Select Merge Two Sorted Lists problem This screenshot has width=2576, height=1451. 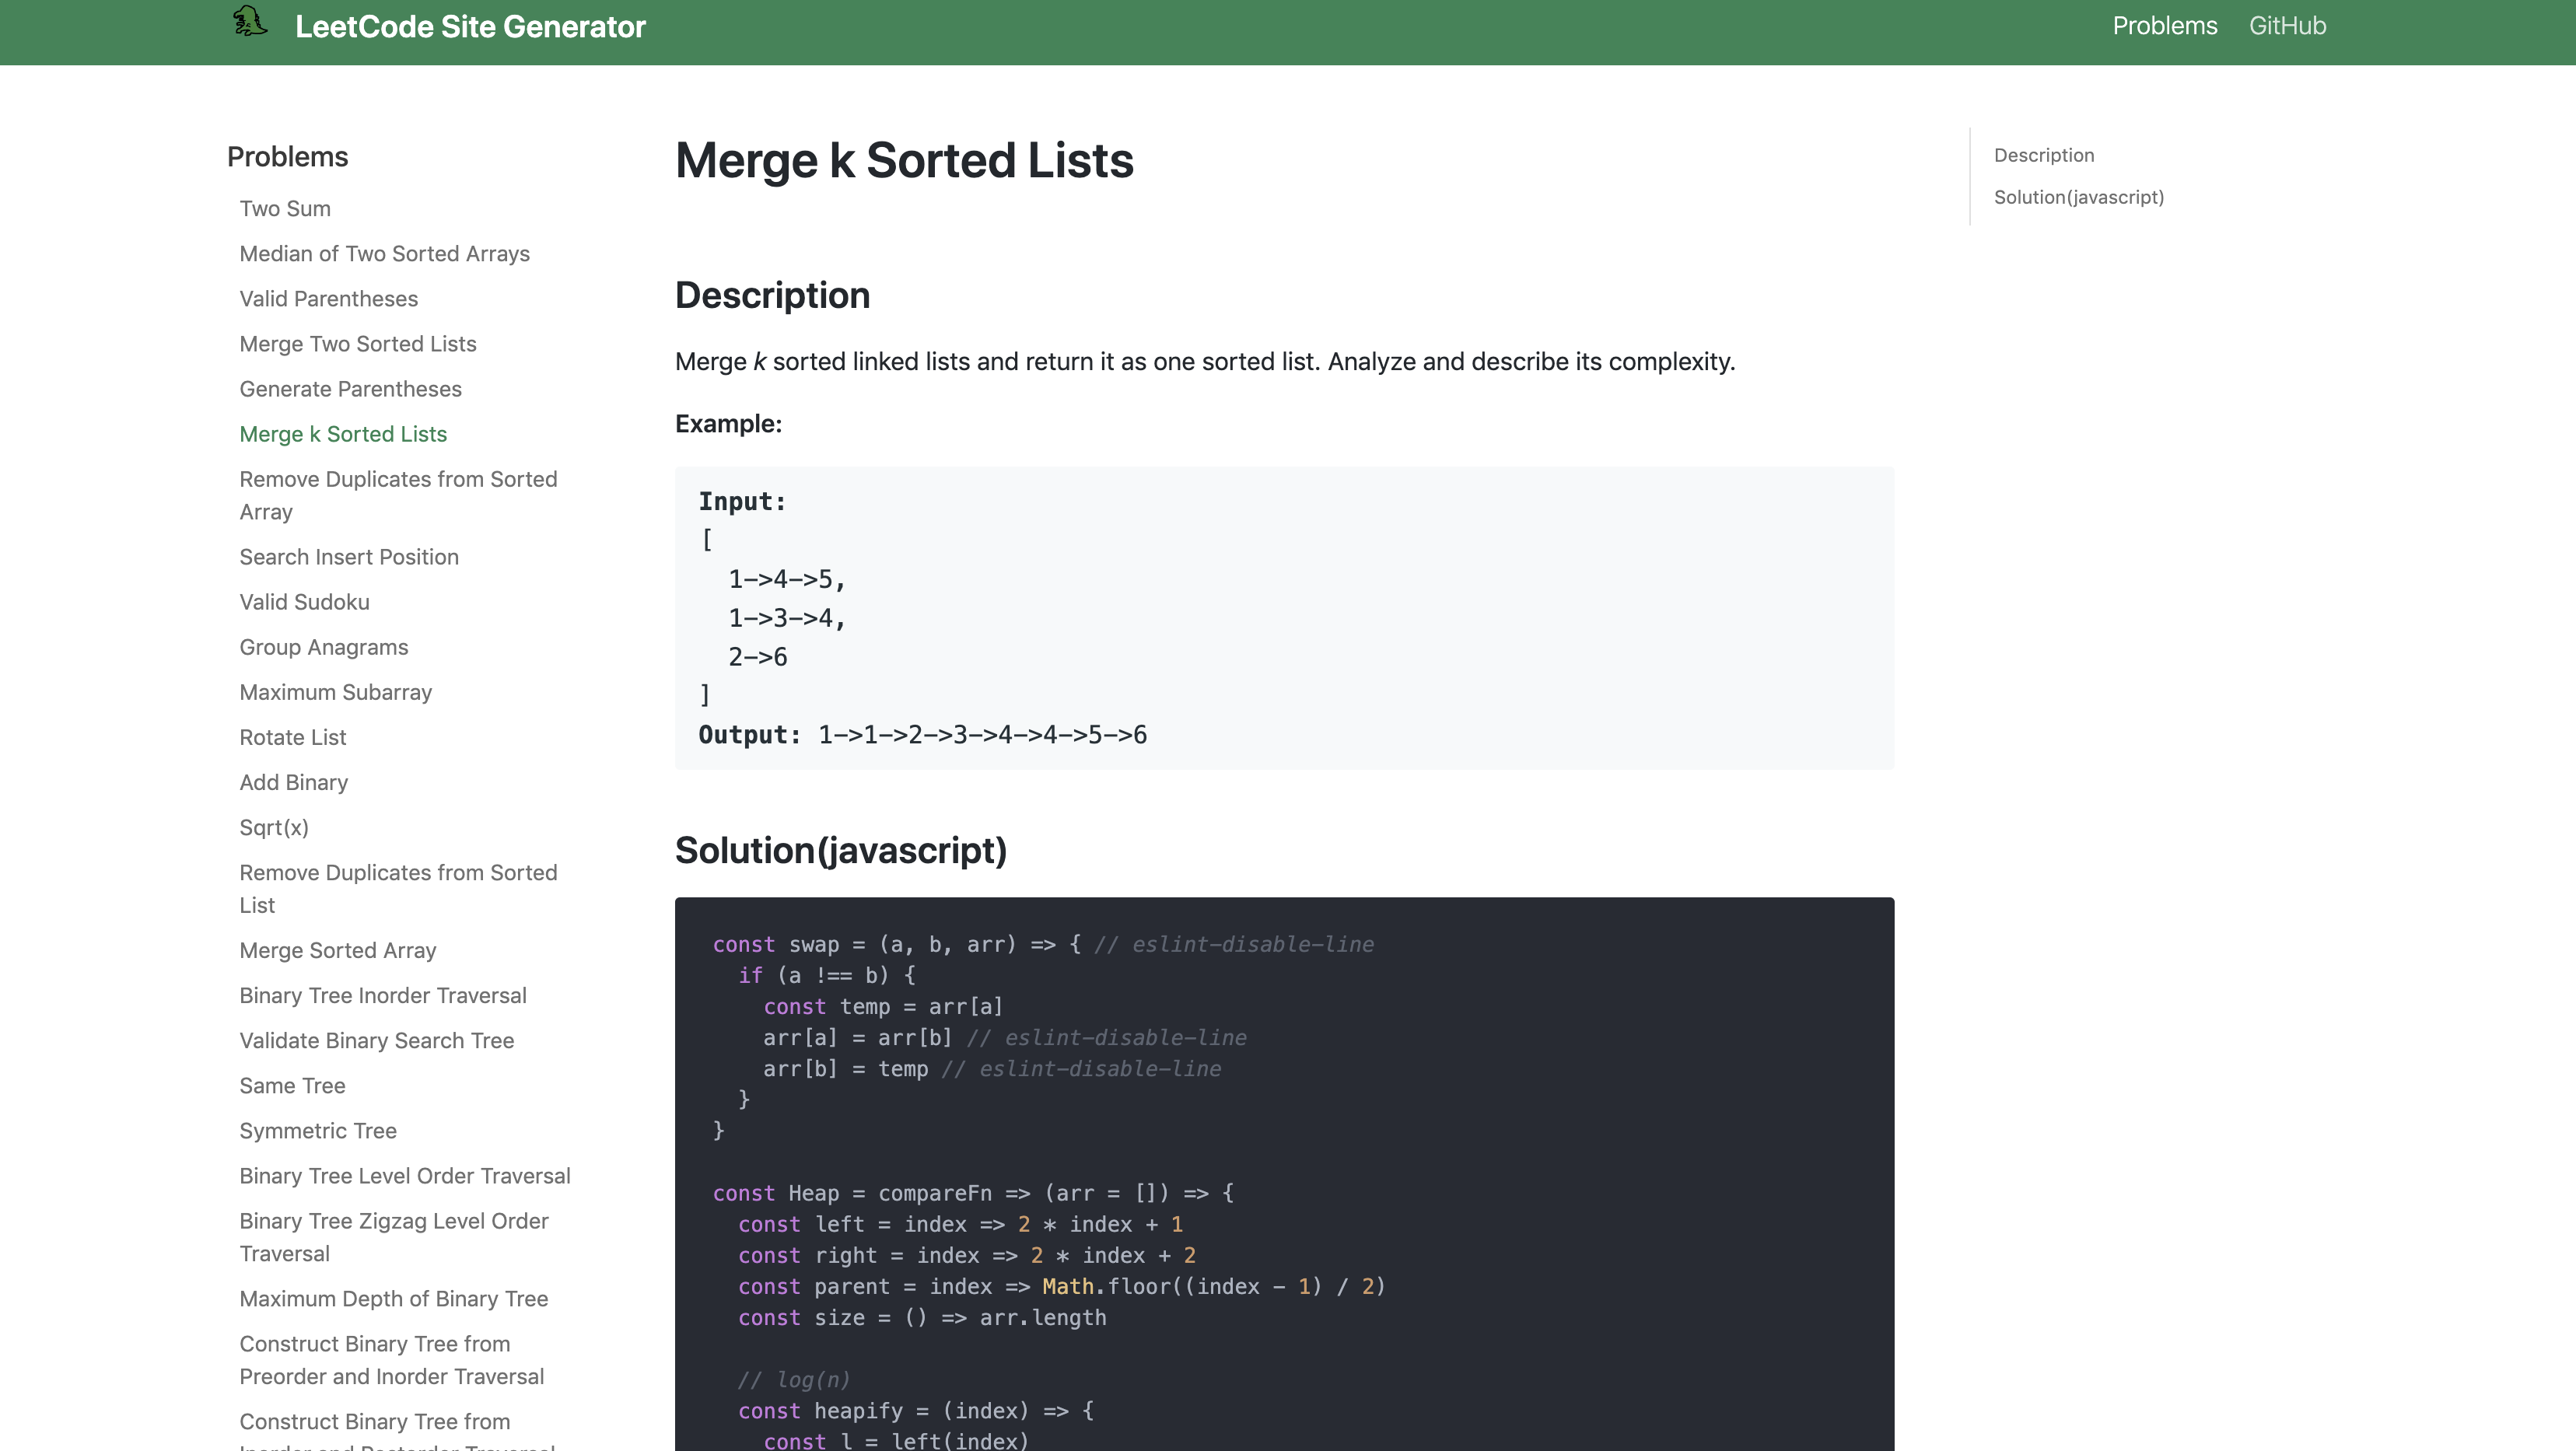tap(357, 343)
